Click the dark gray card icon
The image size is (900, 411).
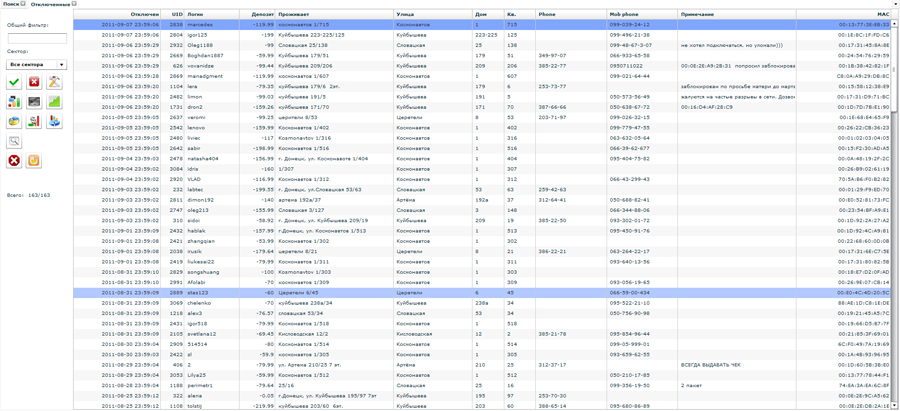(34, 102)
